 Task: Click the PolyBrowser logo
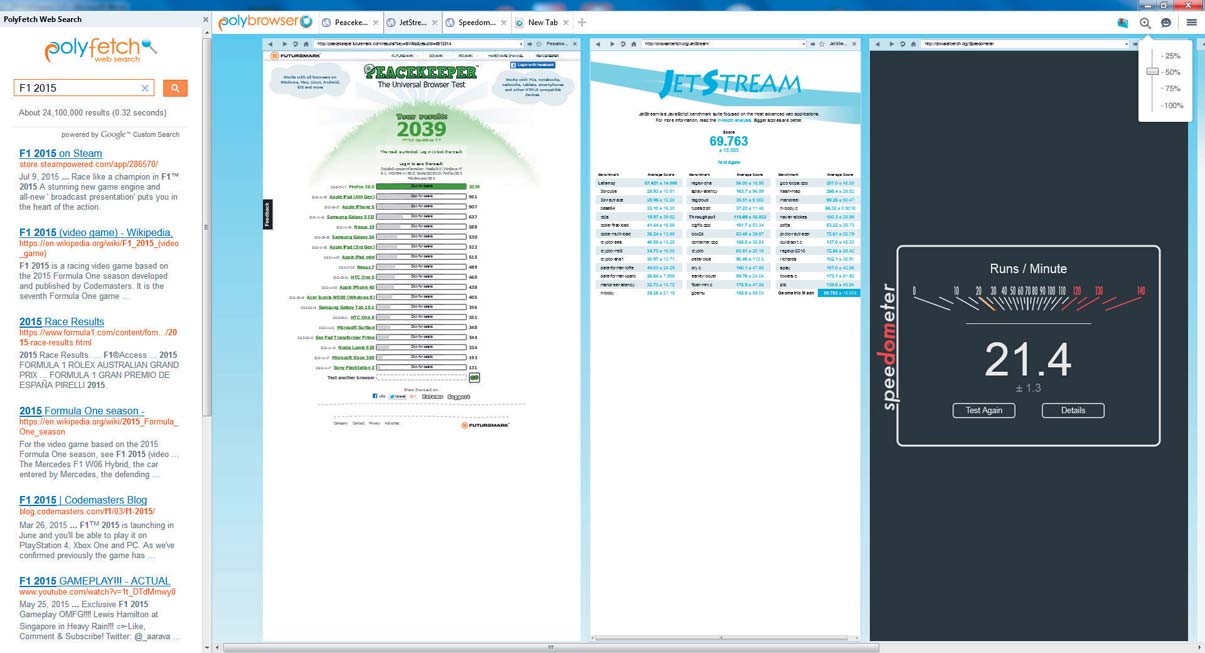pos(265,21)
